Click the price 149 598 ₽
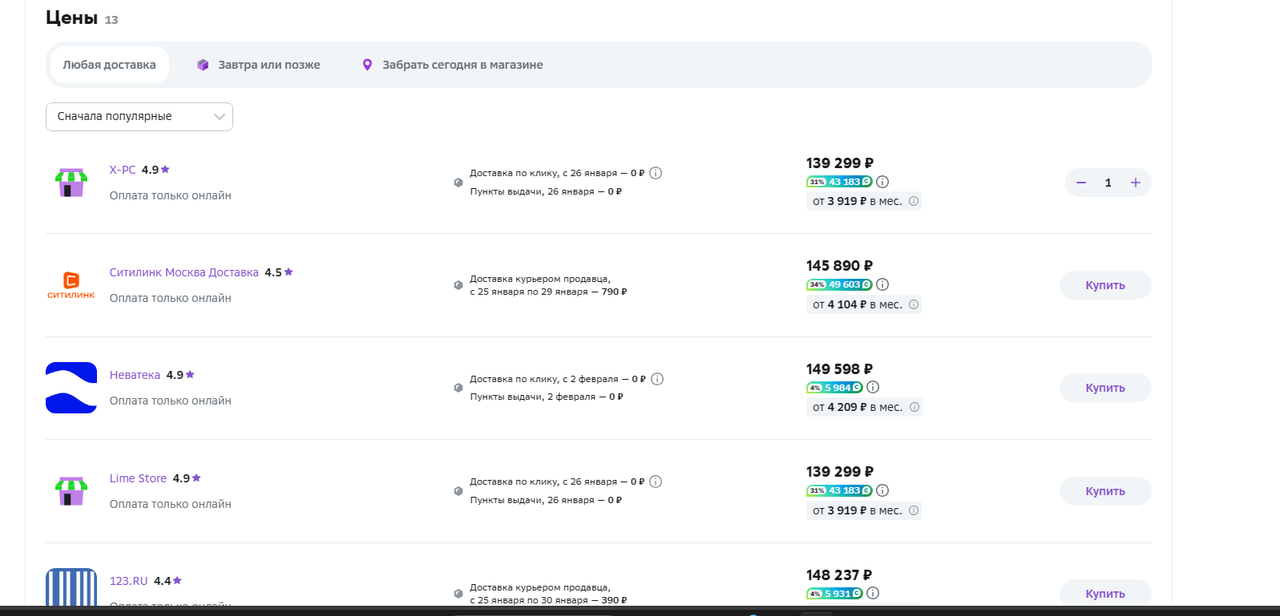Image resolution: width=1280 pixels, height=616 pixels. click(x=840, y=369)
